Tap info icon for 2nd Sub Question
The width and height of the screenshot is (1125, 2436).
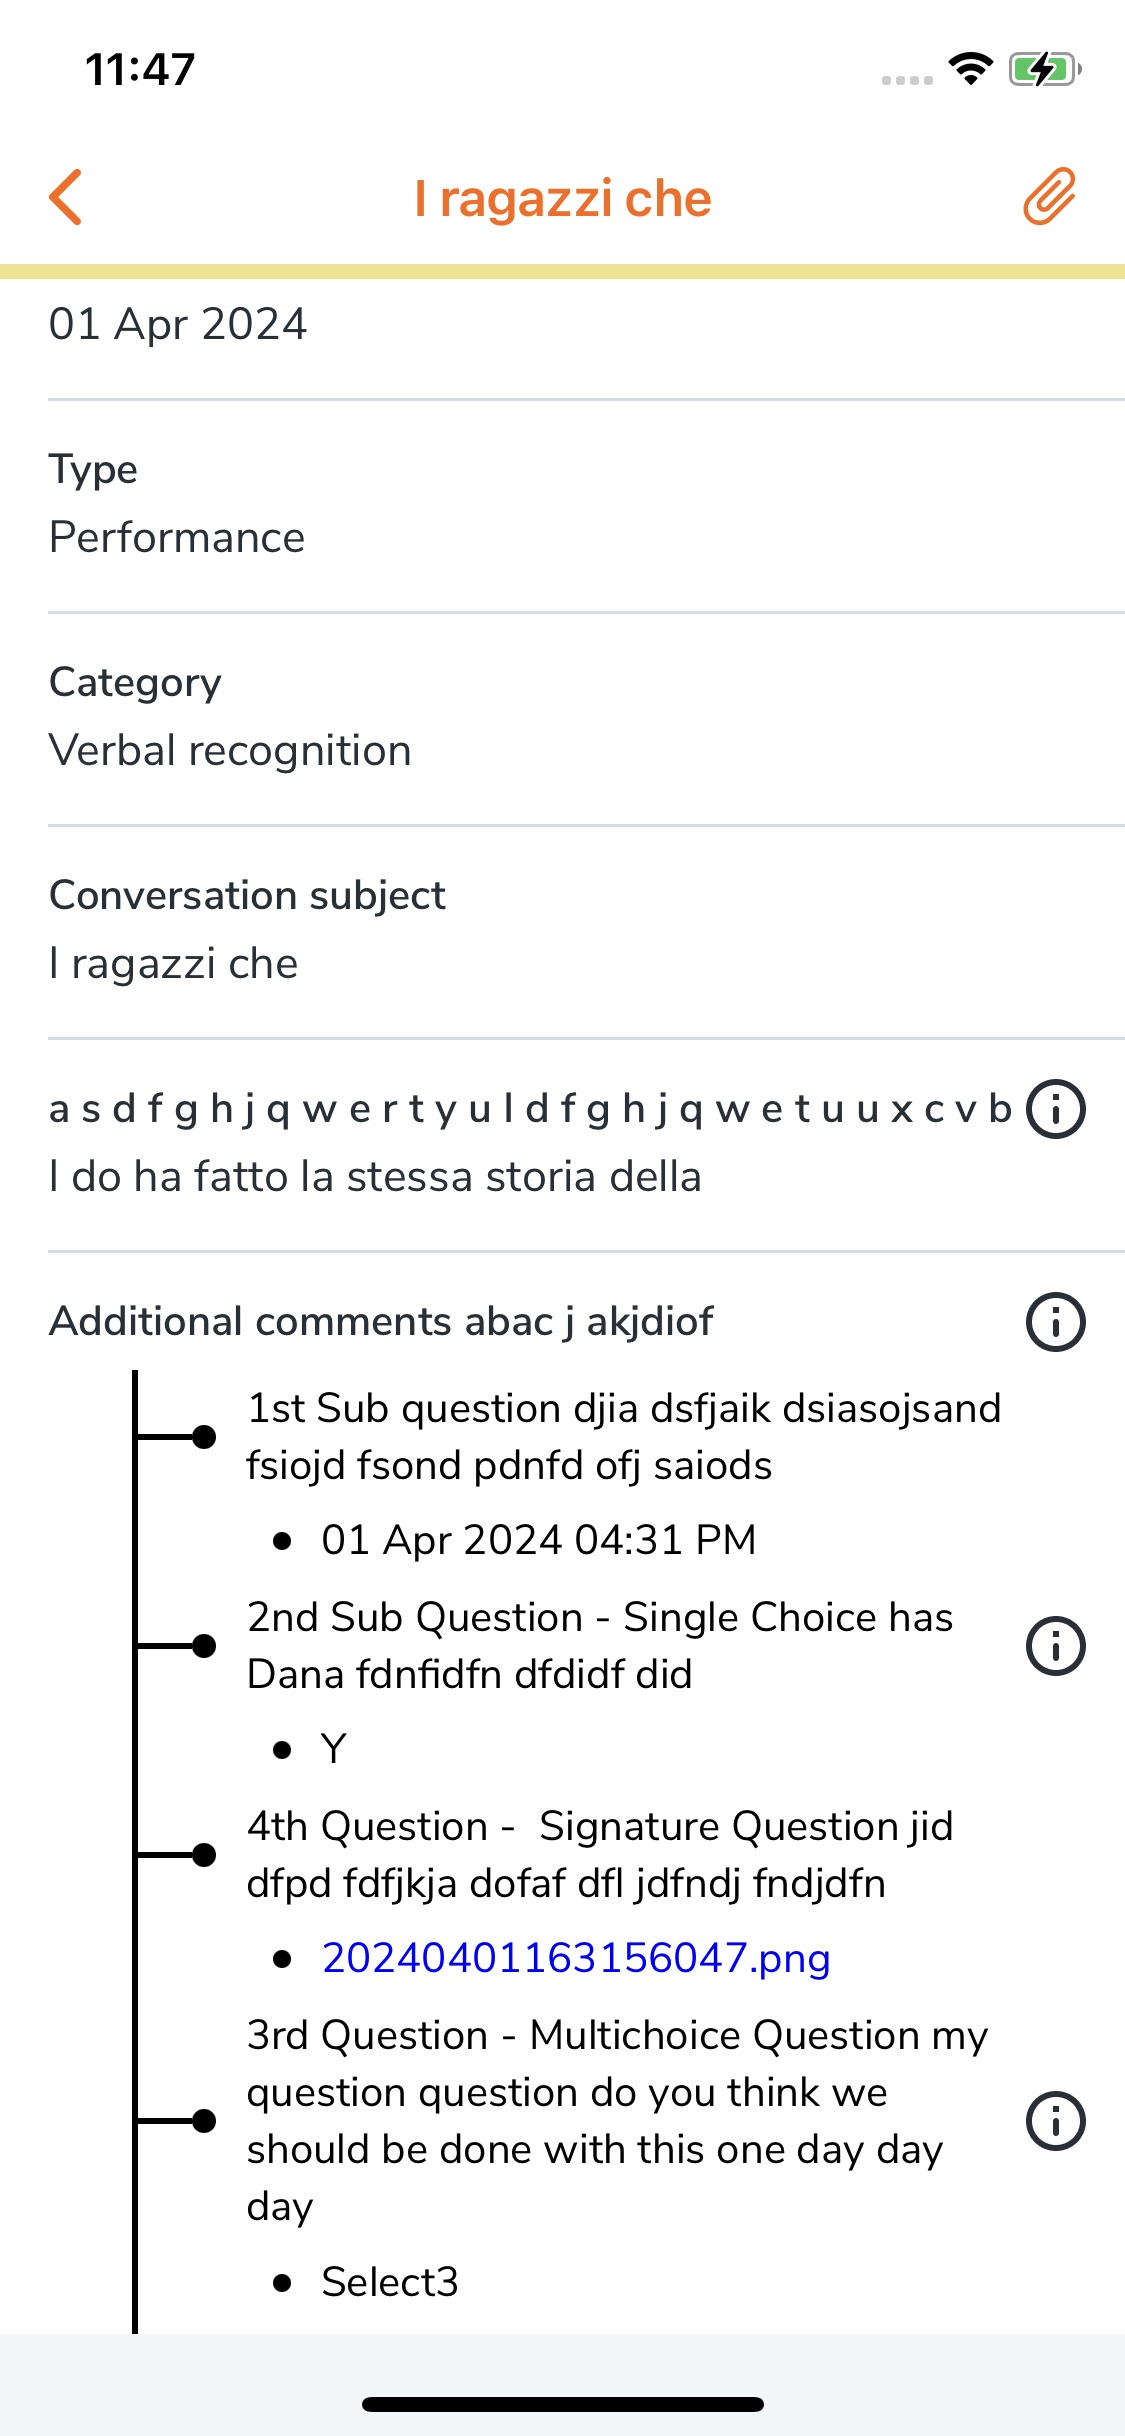pos(1056,1646)
